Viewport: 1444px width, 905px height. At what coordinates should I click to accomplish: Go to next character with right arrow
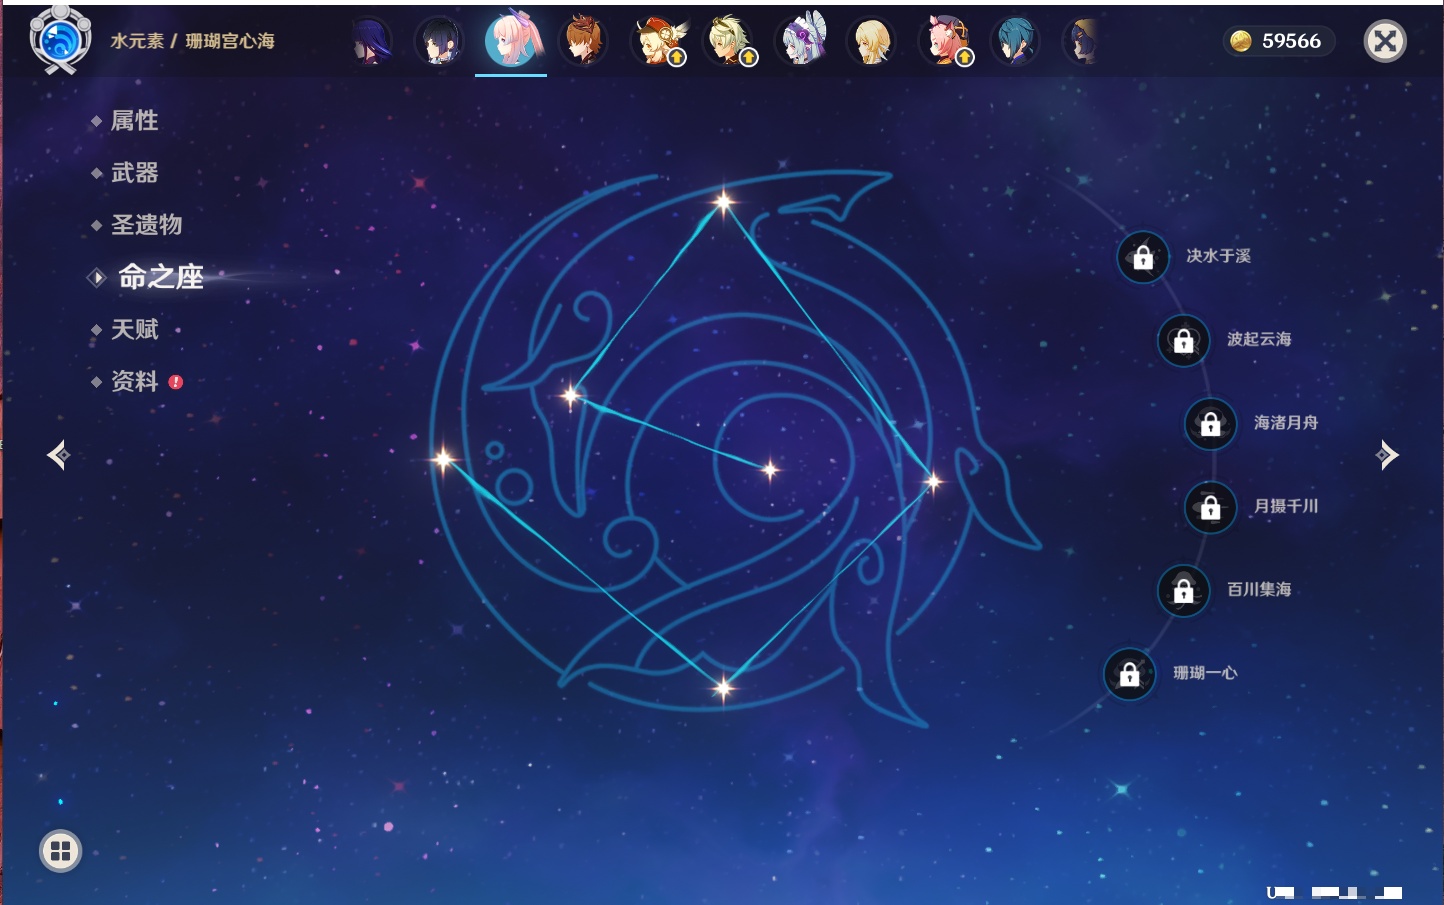[x=1386, y=455]
